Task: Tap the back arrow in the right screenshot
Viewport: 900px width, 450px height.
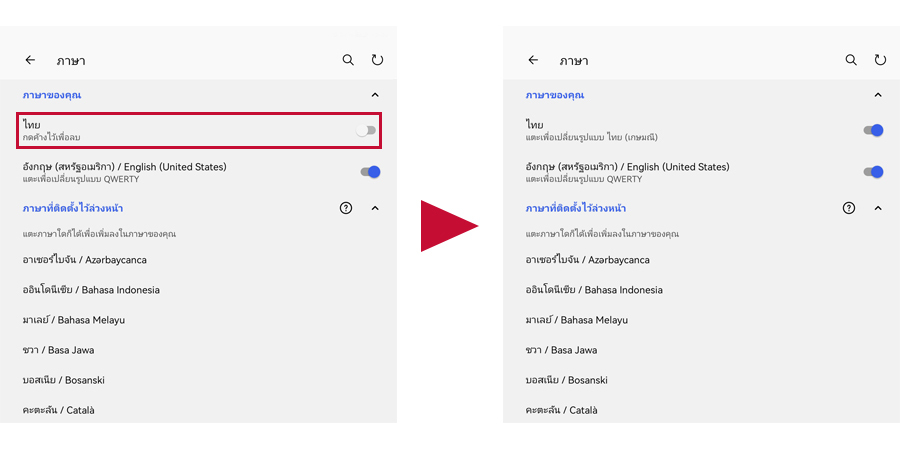Action: (533, 60)
